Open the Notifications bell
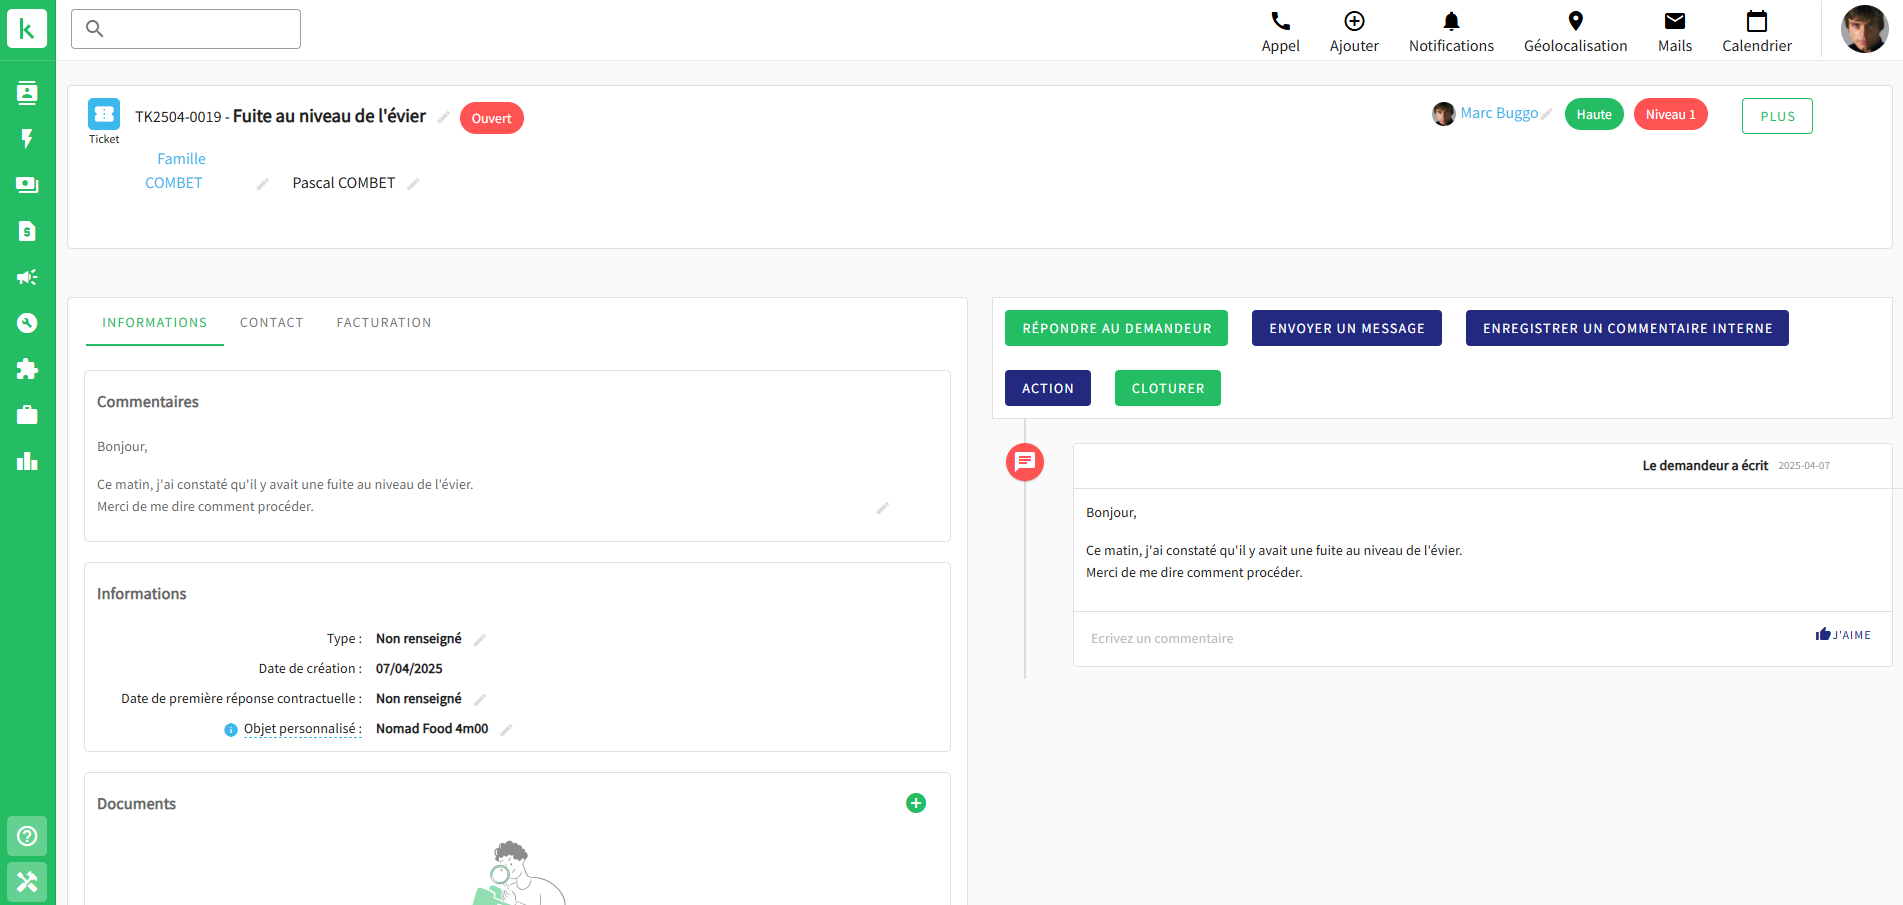The image size is (1903, 905). (x=1451, y=22)
